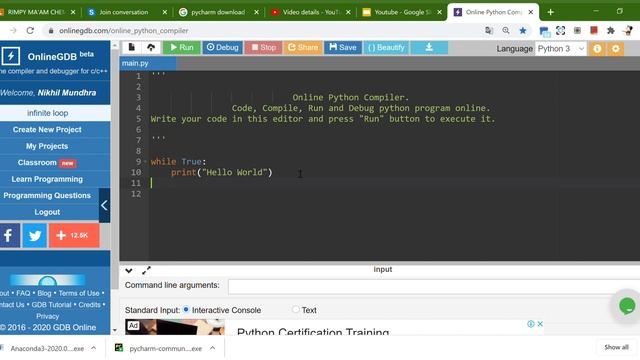
Task: Click the screenshot capture extension icon
Action: pyautogui.click(x=560, y=31)
